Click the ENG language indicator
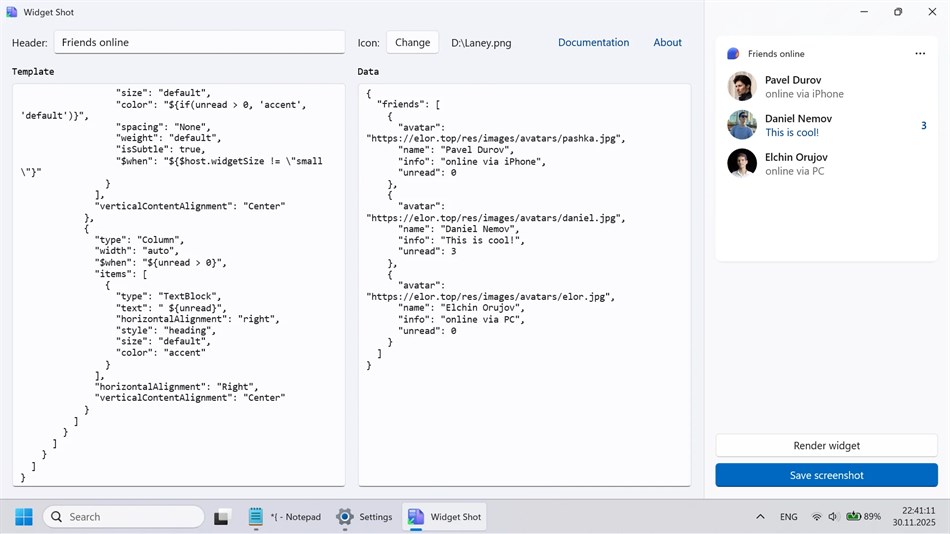Viewport: 950px width, 534px height. click(788, 517)
